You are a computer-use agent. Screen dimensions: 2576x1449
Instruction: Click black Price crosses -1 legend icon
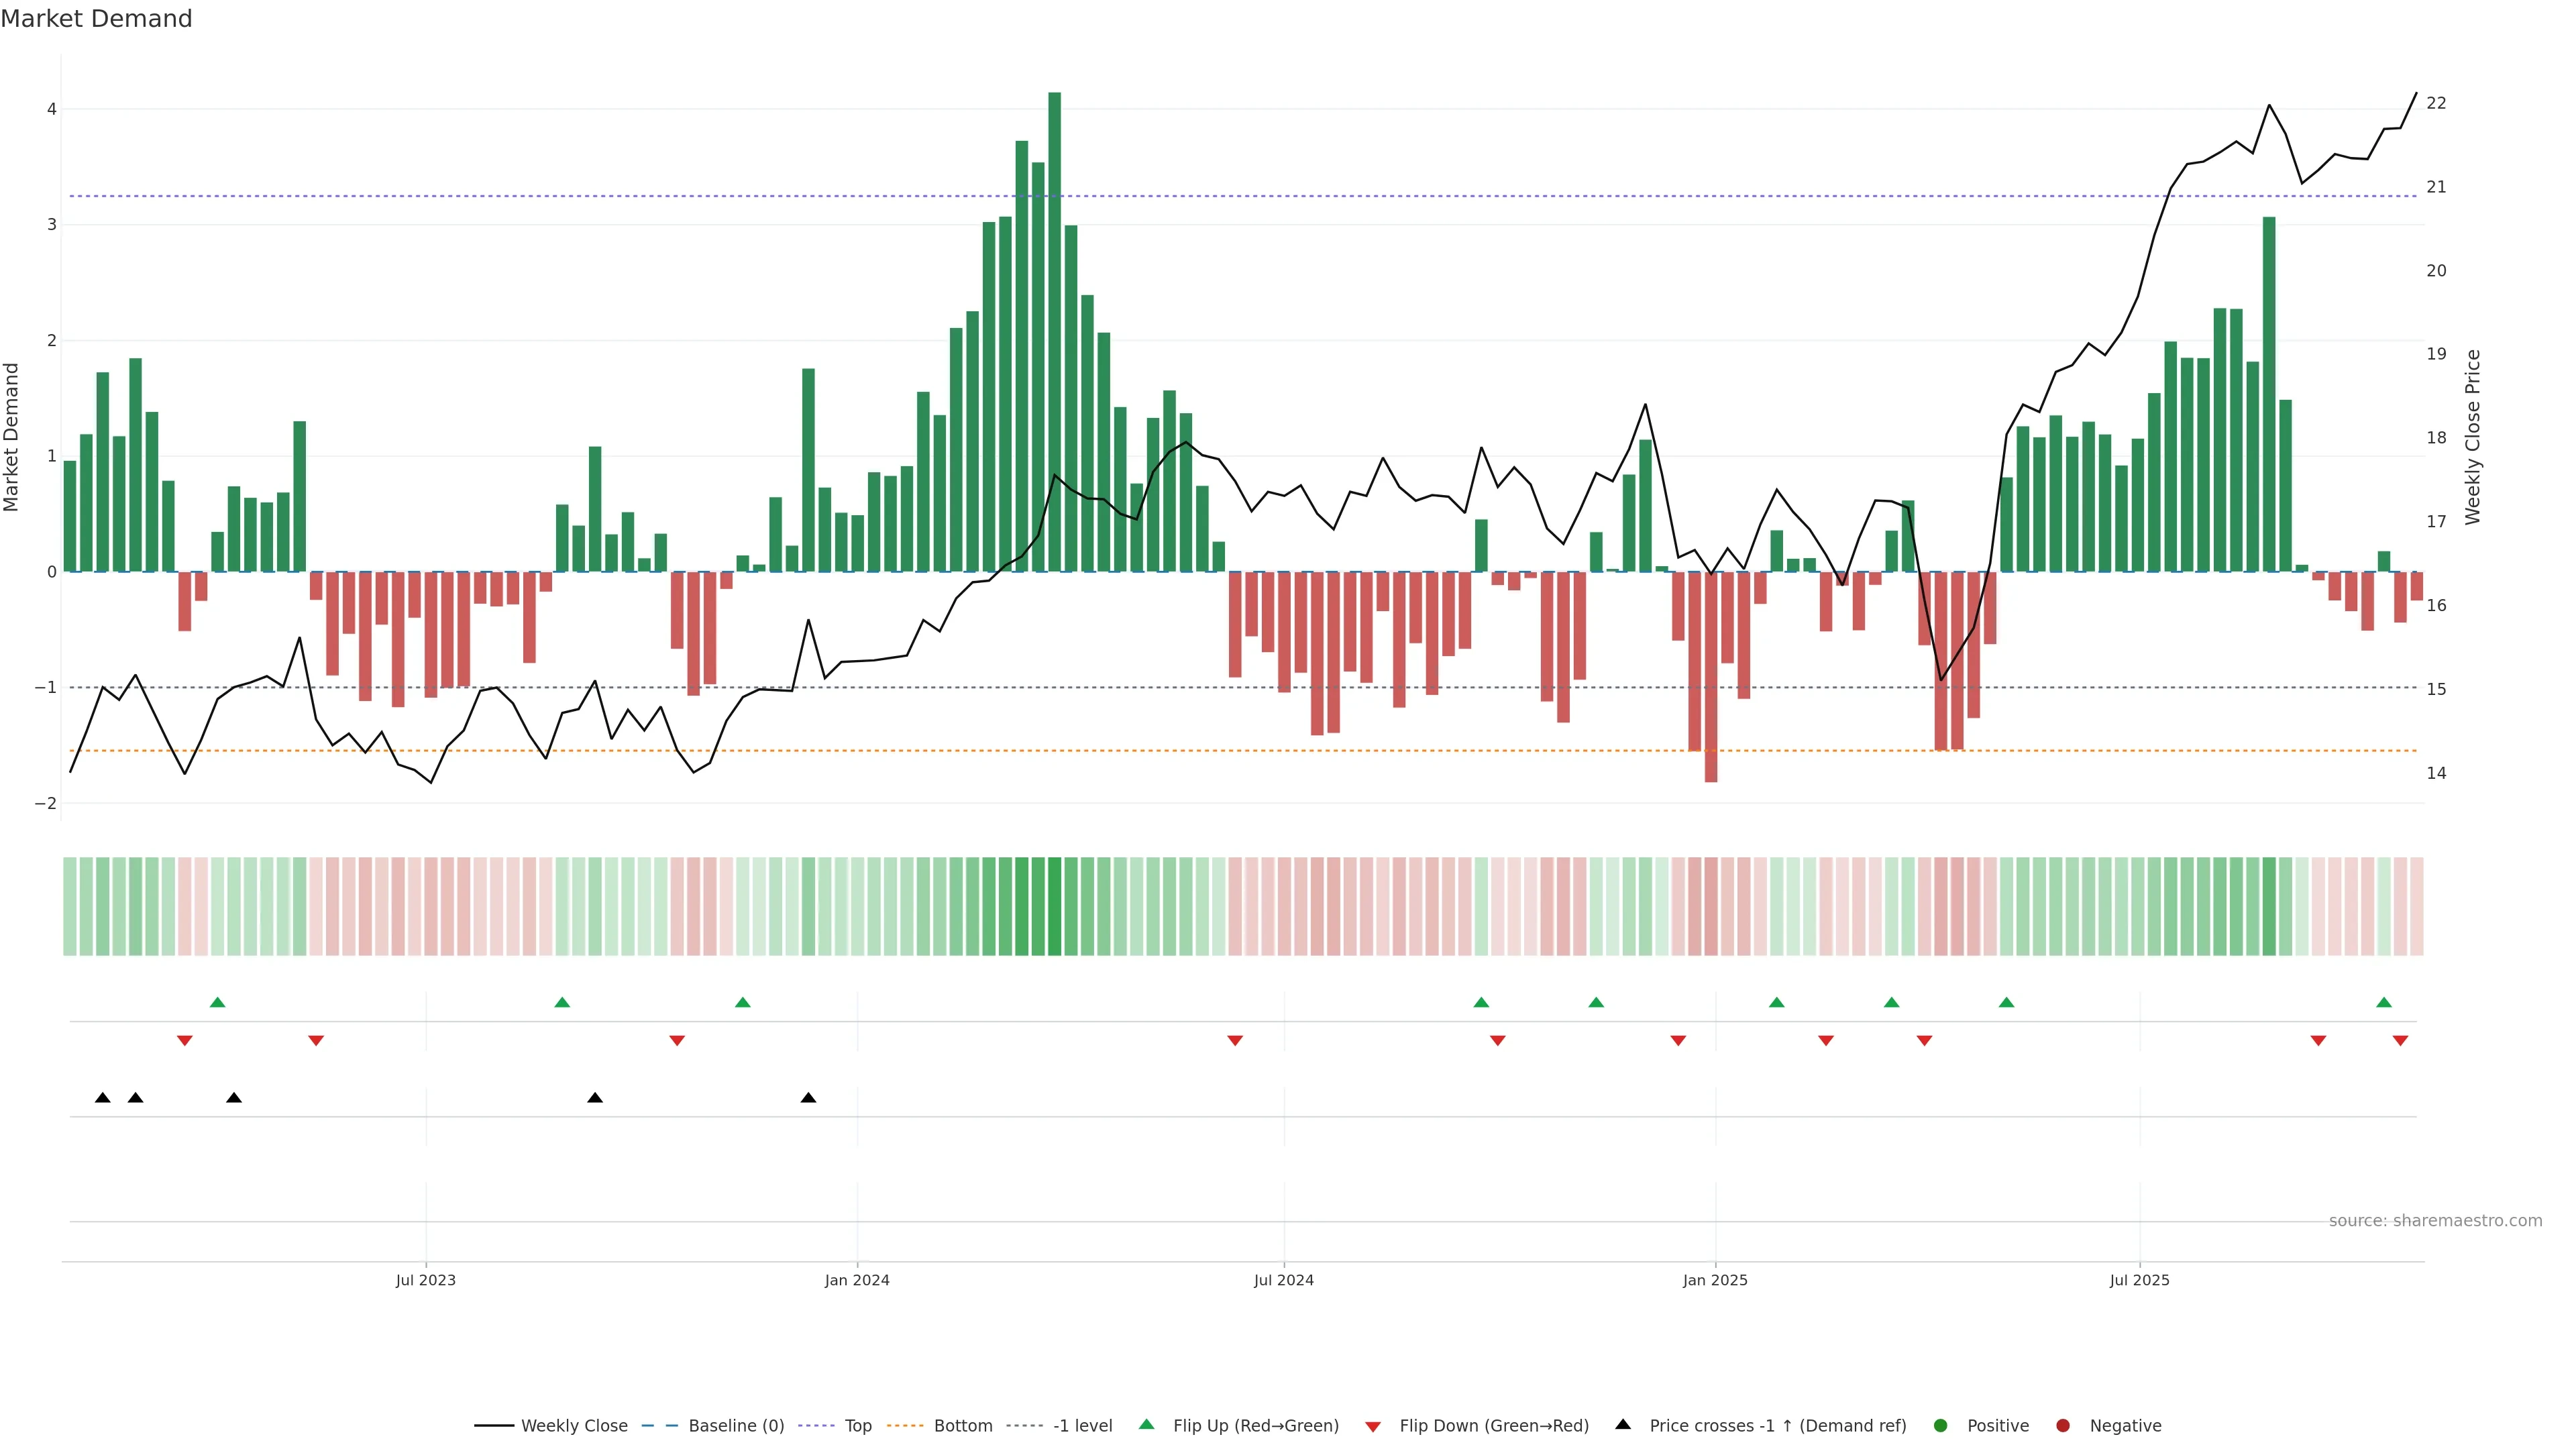coord(1623,1424)
